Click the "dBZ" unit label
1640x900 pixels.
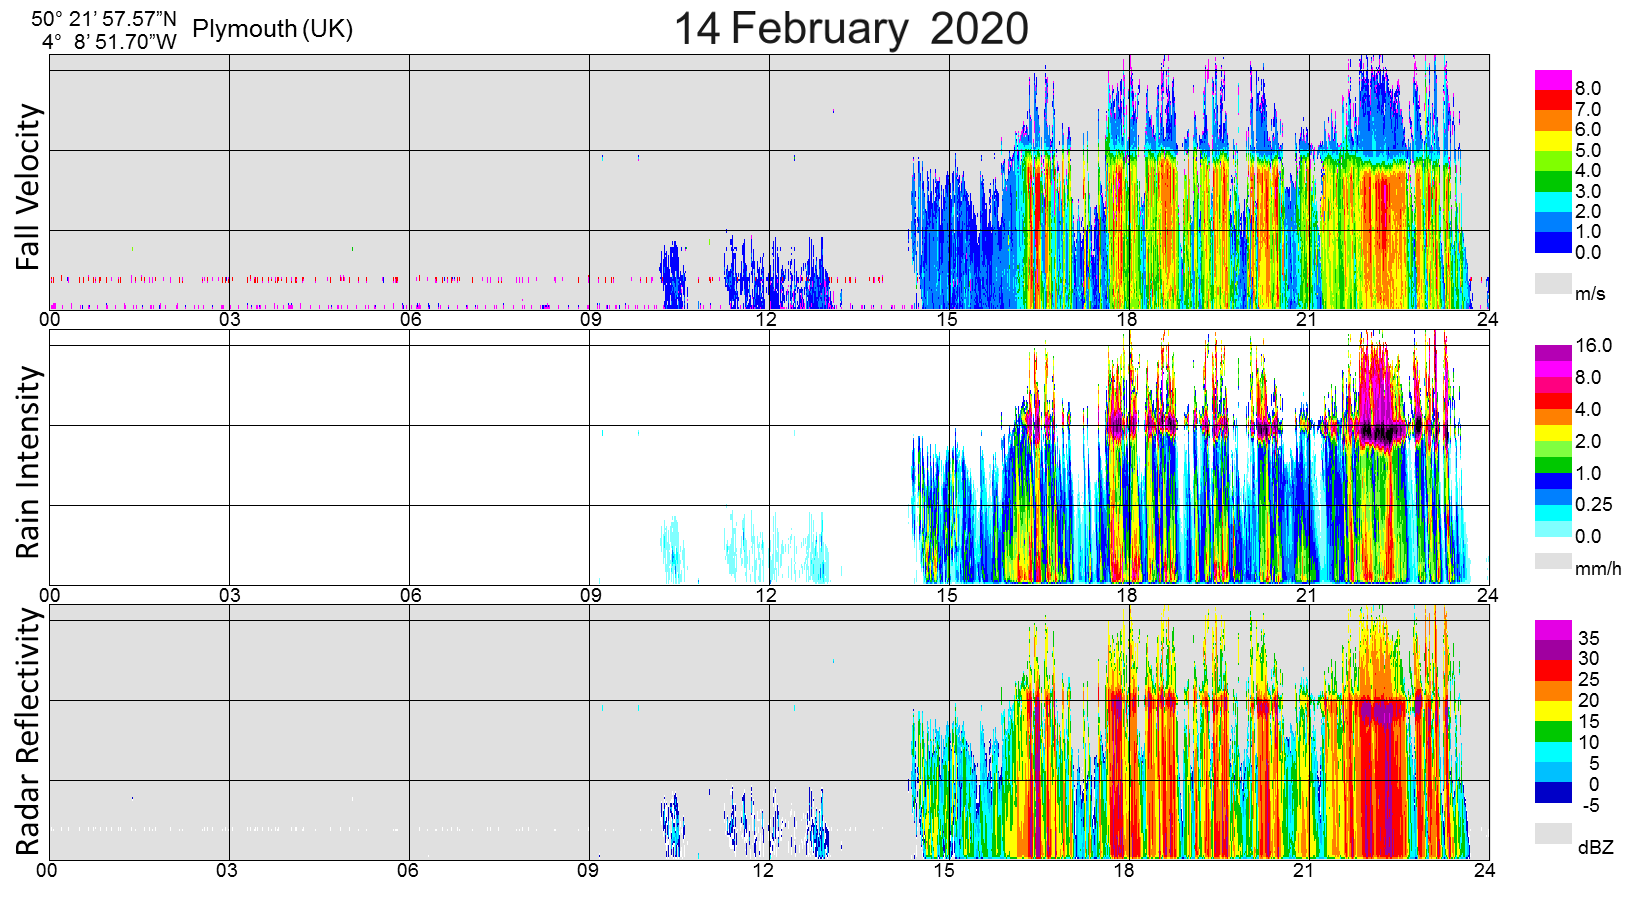[x=1595, y=847]
